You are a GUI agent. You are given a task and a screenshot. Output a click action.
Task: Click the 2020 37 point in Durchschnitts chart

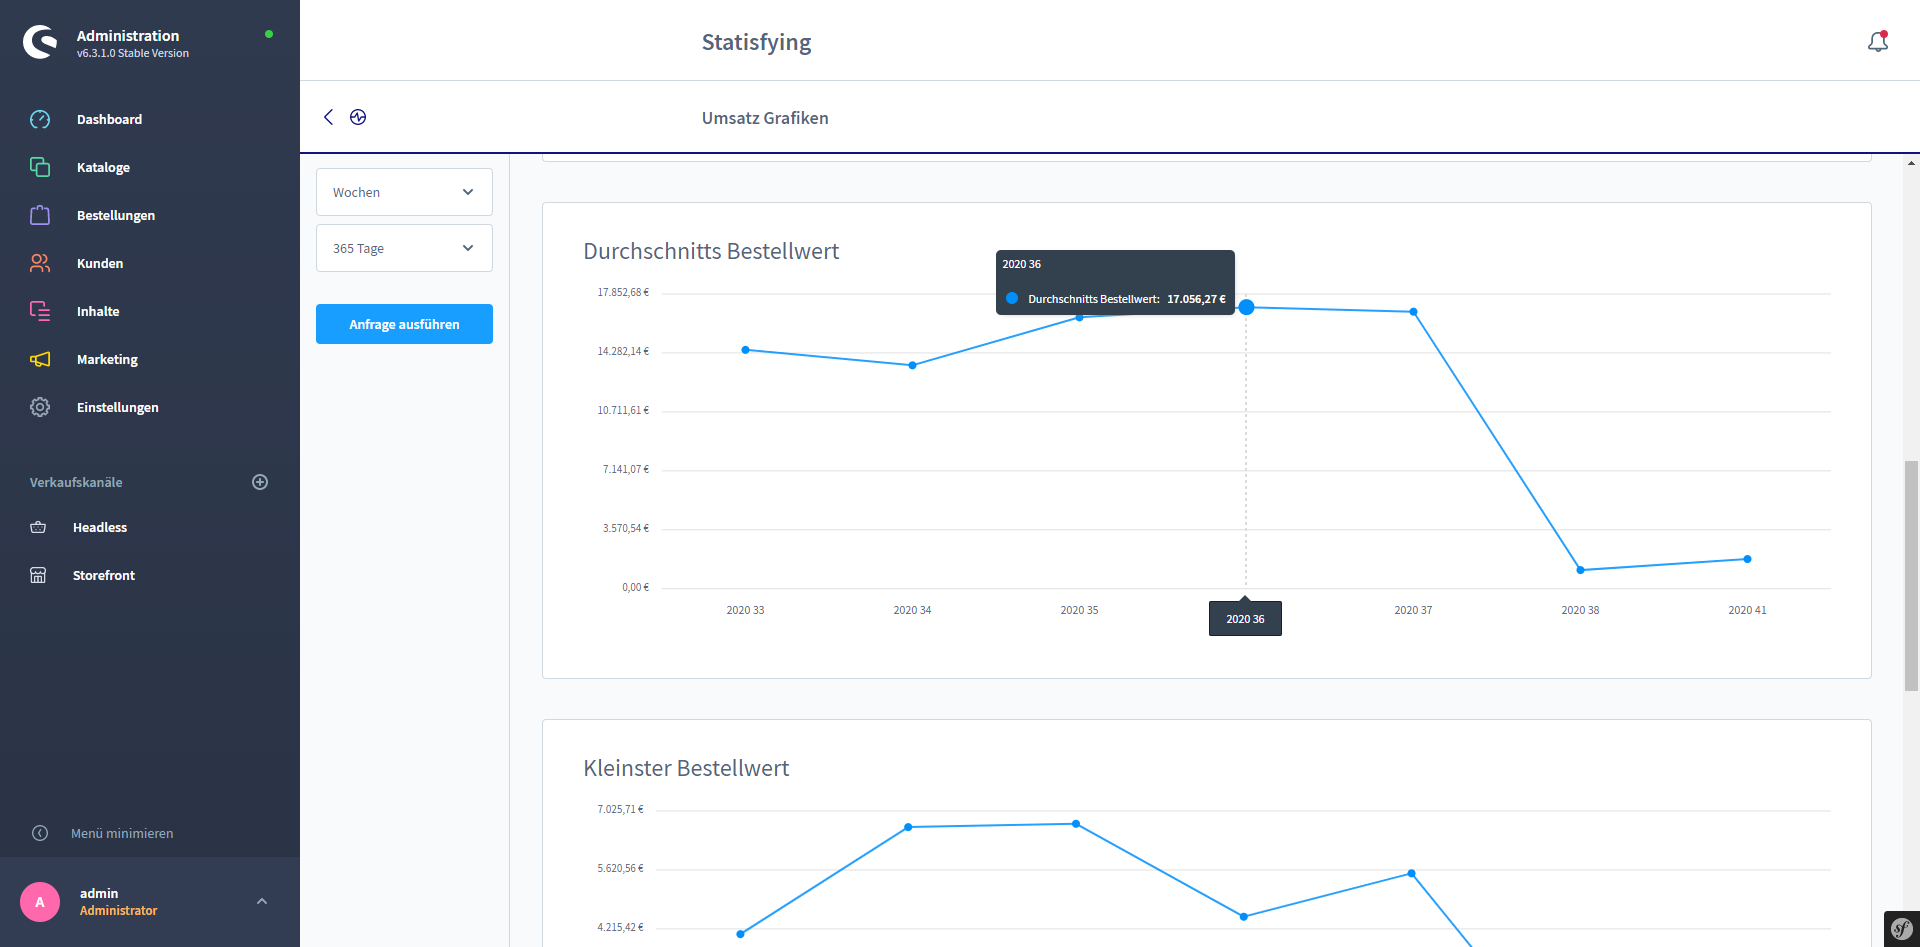[1413, 312]
